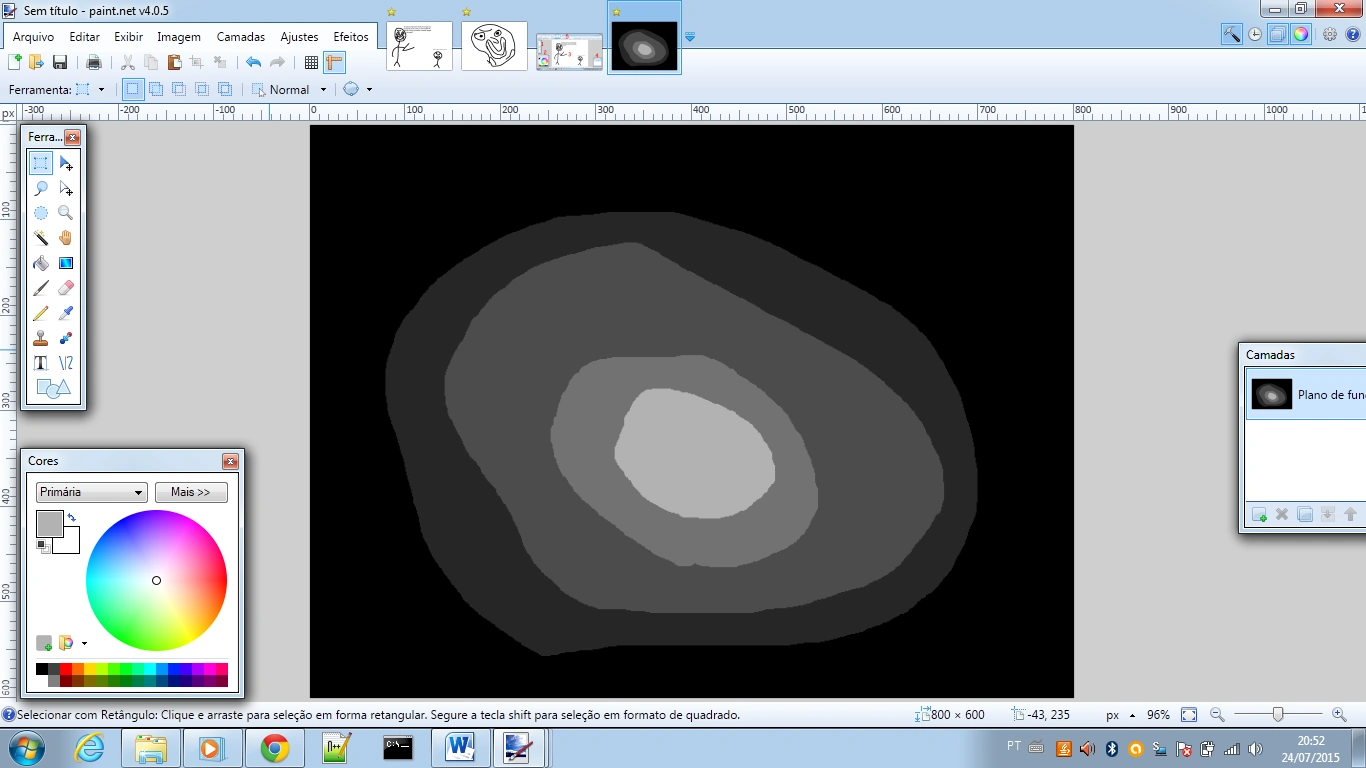This screenshot has width=1366, height=768.
Task: Click the primary gray color swatch
Action: pos(49,523)
